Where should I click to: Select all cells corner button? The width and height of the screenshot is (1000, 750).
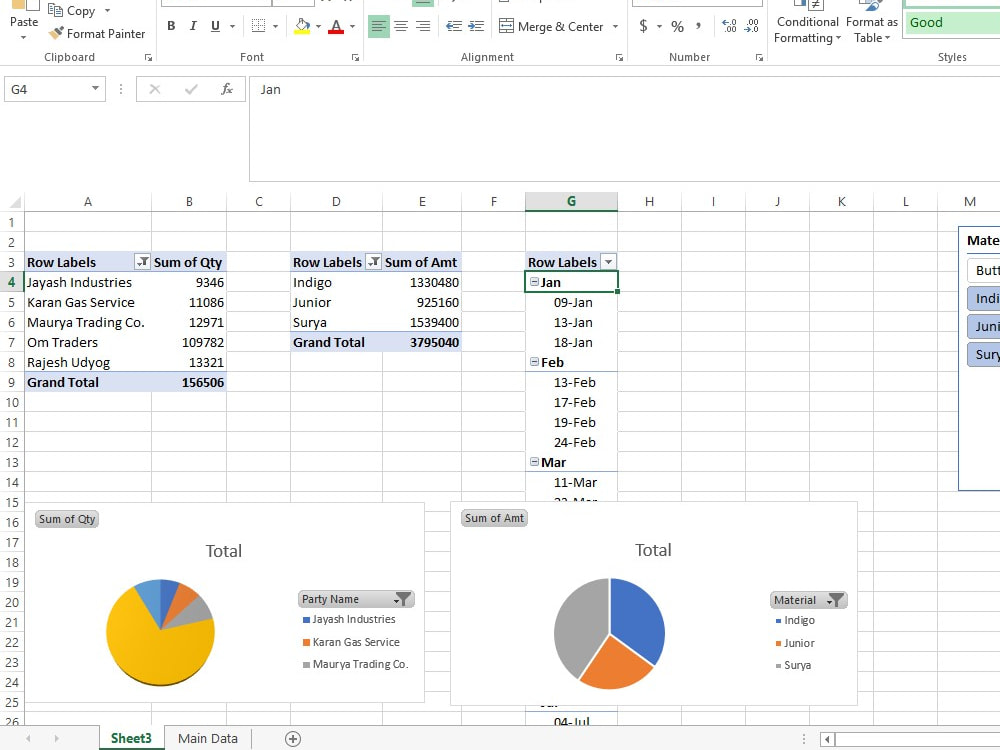[13, 202]
